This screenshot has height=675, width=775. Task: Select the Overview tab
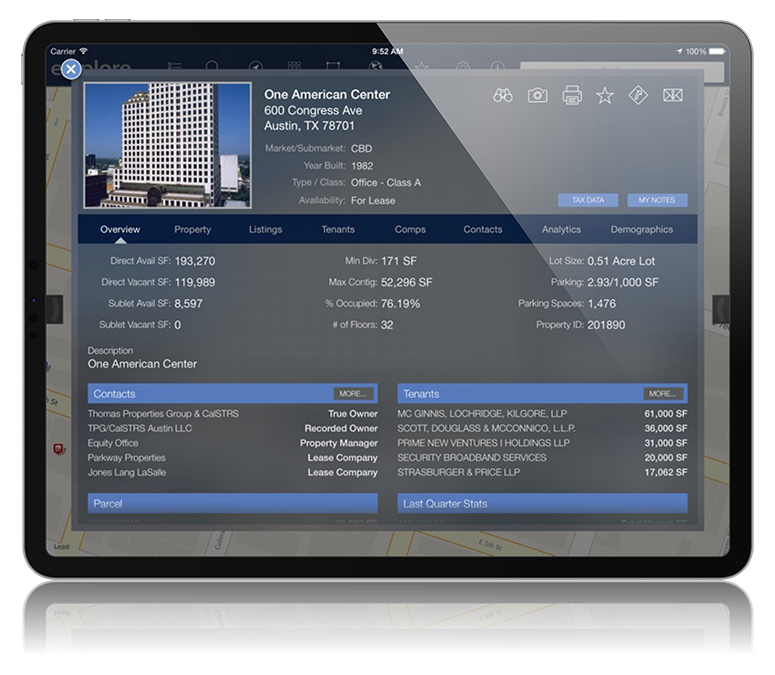(120, 229)
